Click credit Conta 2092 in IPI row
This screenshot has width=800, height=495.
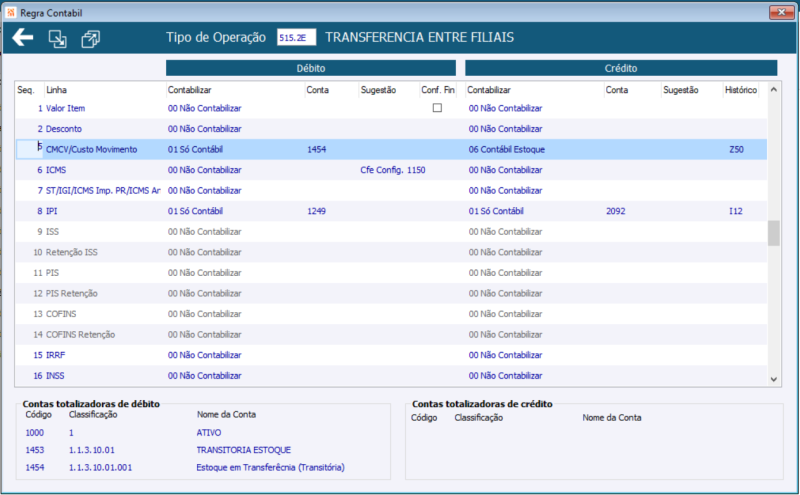click(x=615, y=211)
